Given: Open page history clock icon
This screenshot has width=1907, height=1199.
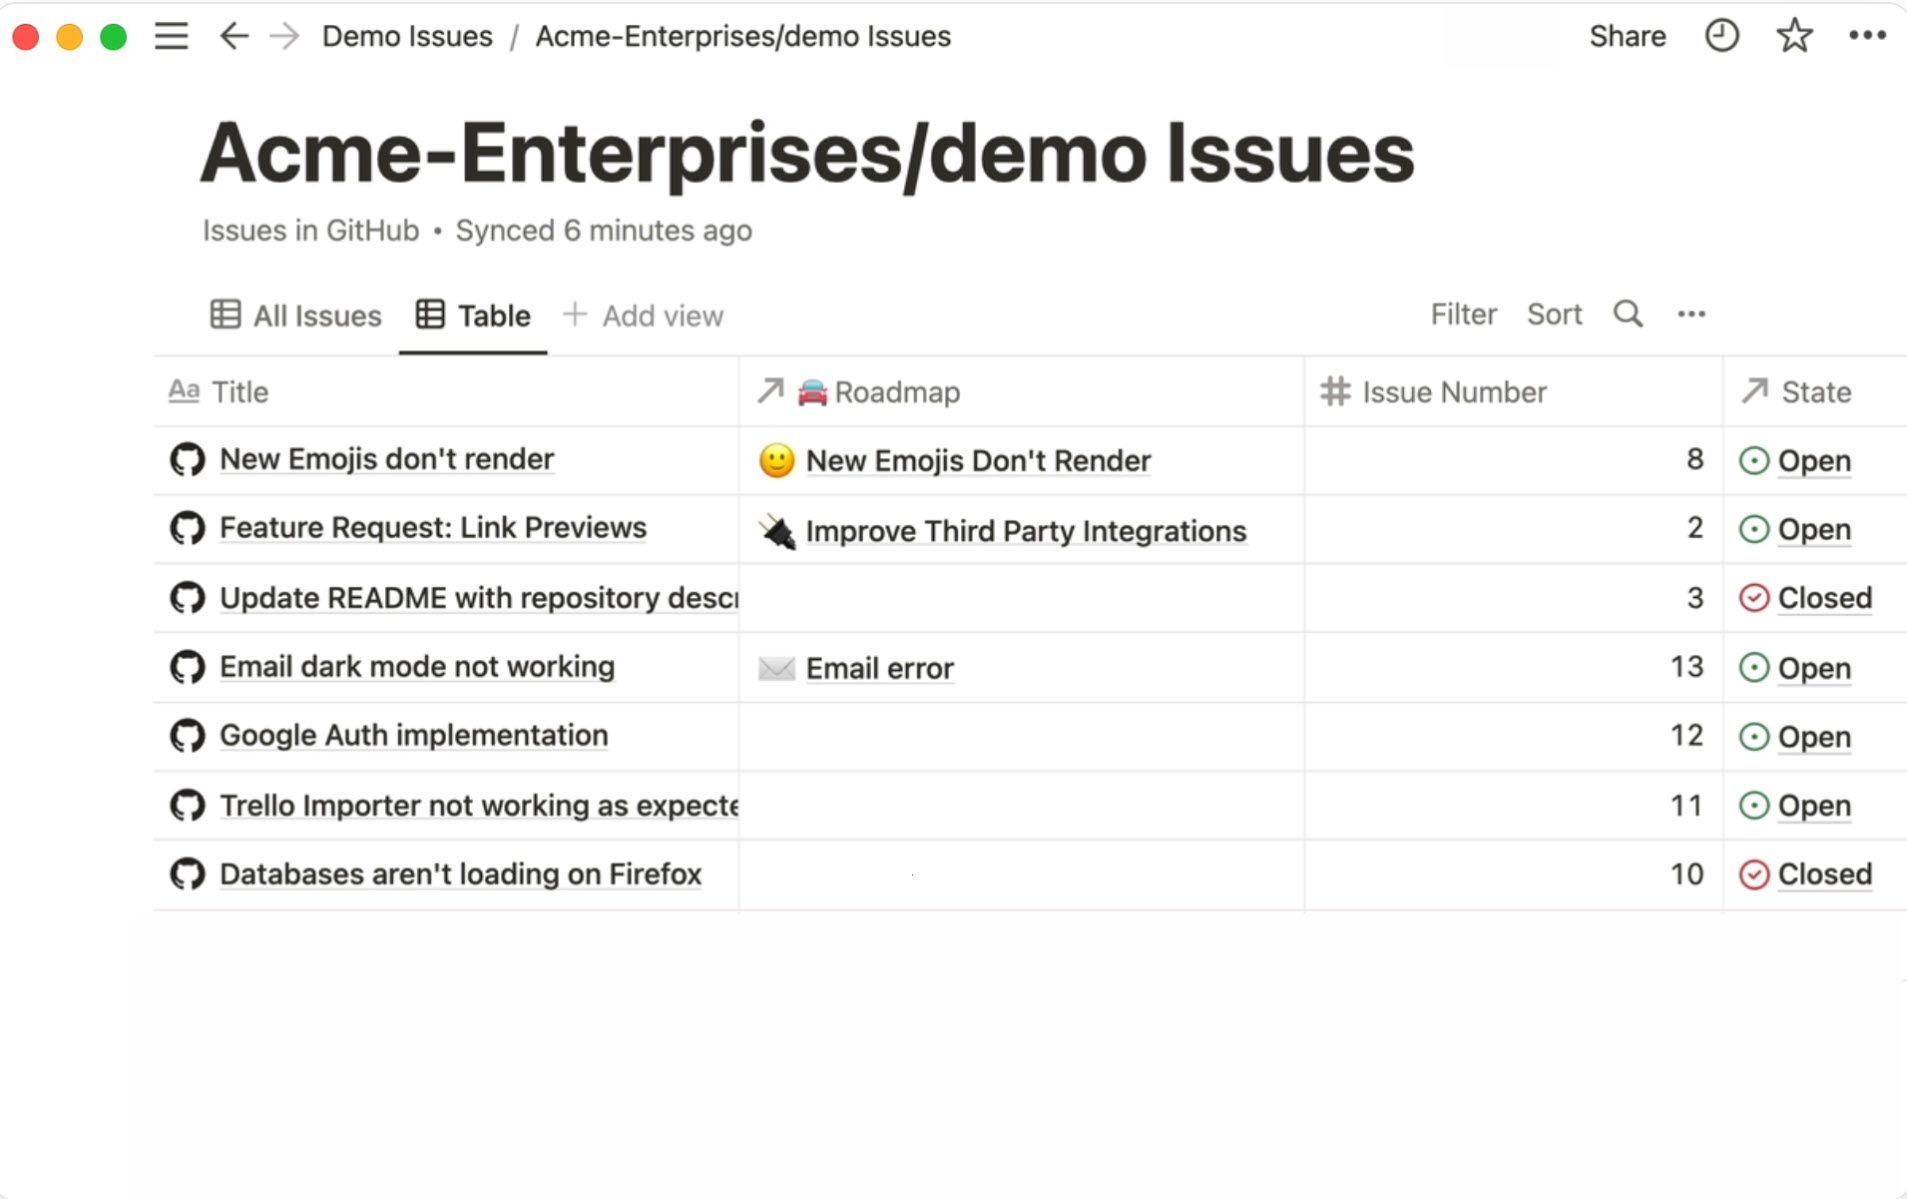Looking at the screenshot, I should (x=1721, y=37).
